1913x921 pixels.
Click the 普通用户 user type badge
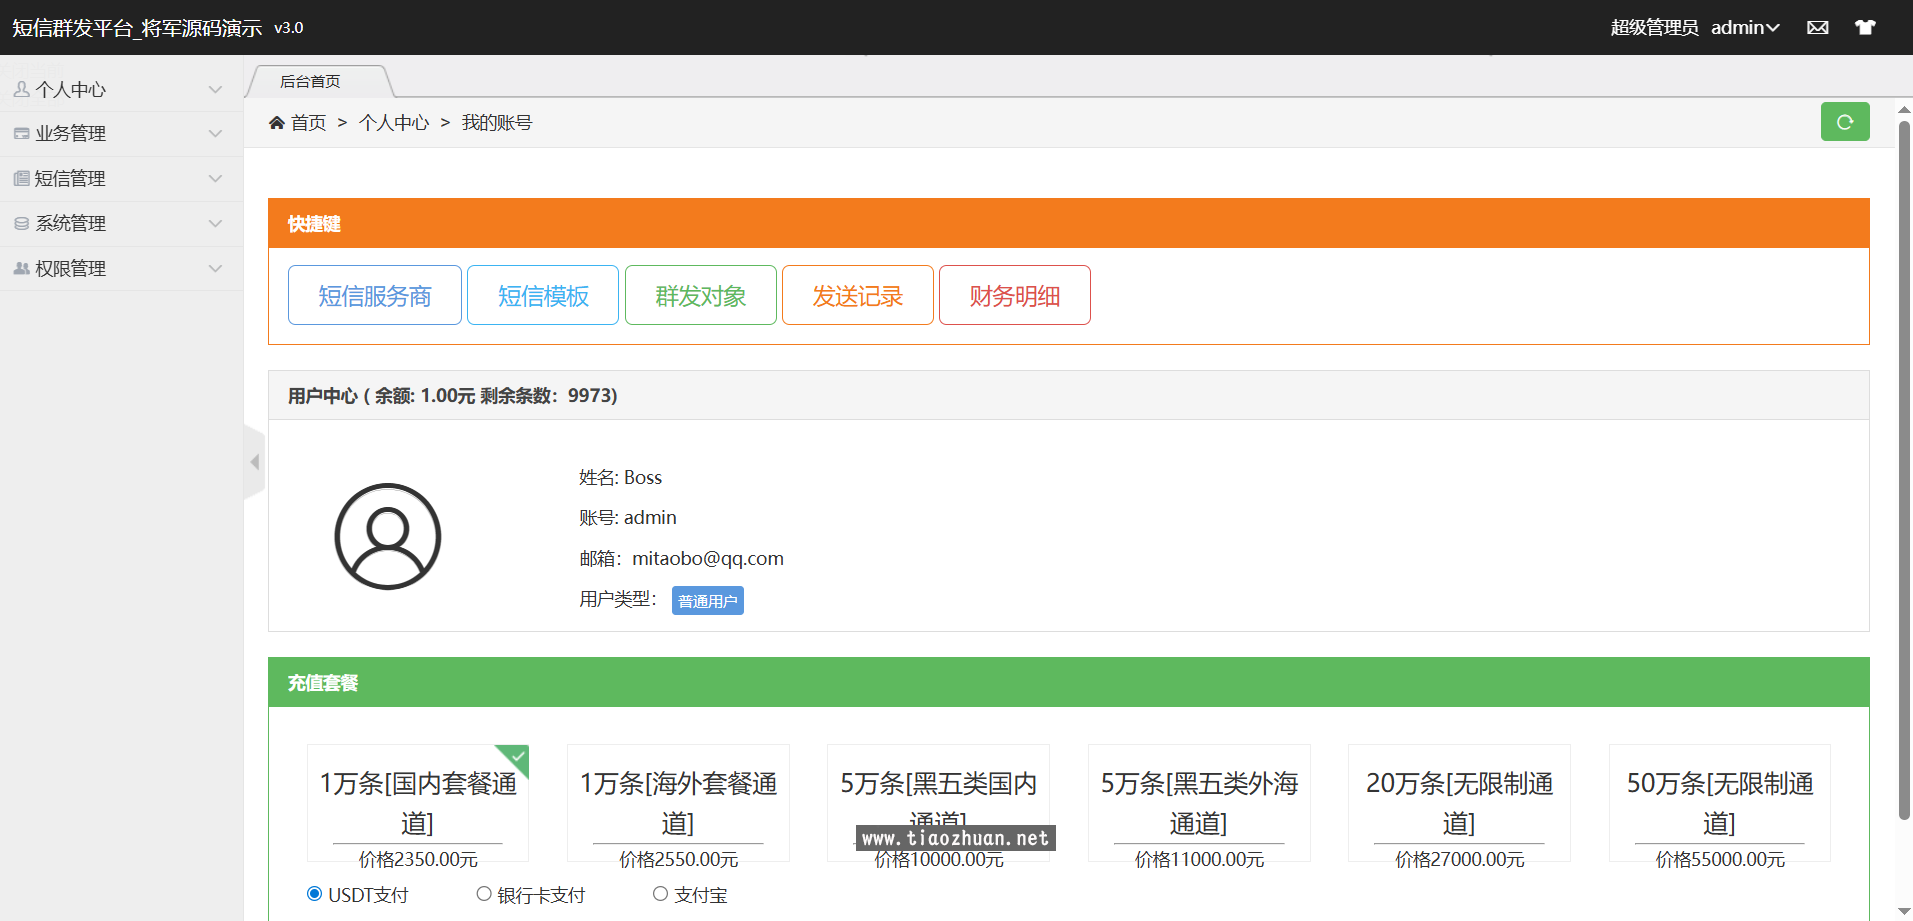point(707,600)
